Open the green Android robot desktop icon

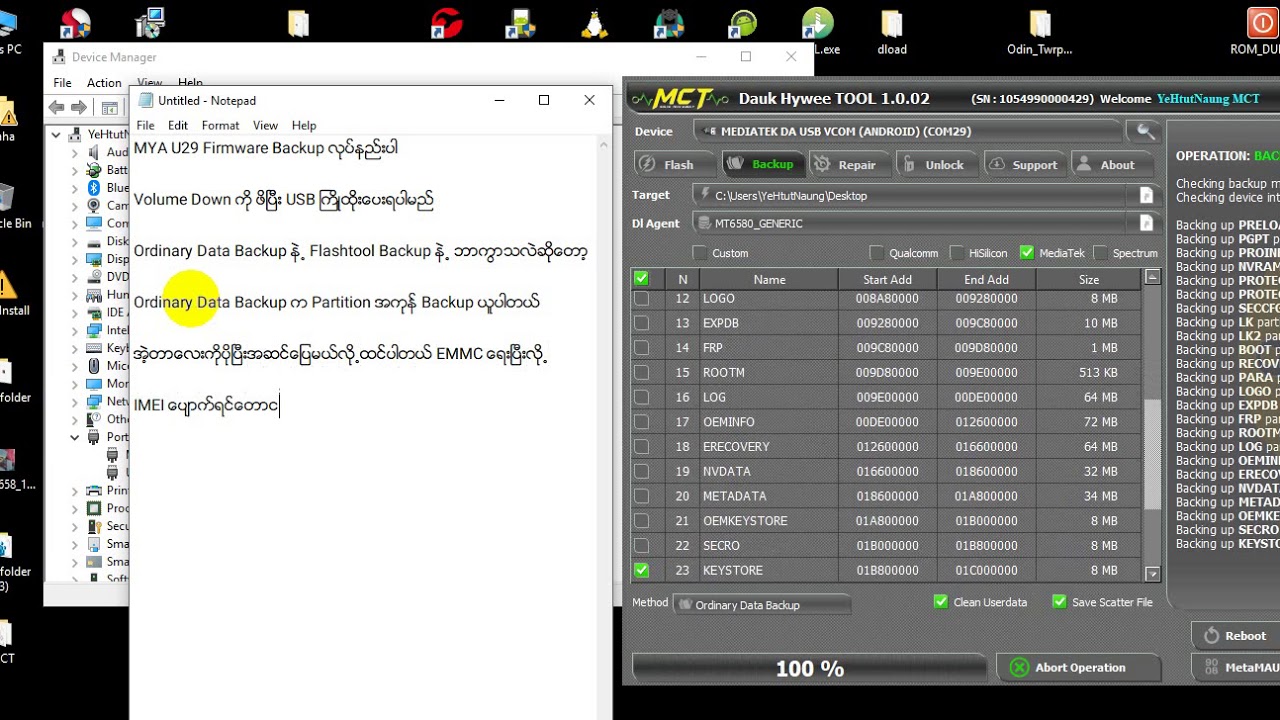point(743,24)
